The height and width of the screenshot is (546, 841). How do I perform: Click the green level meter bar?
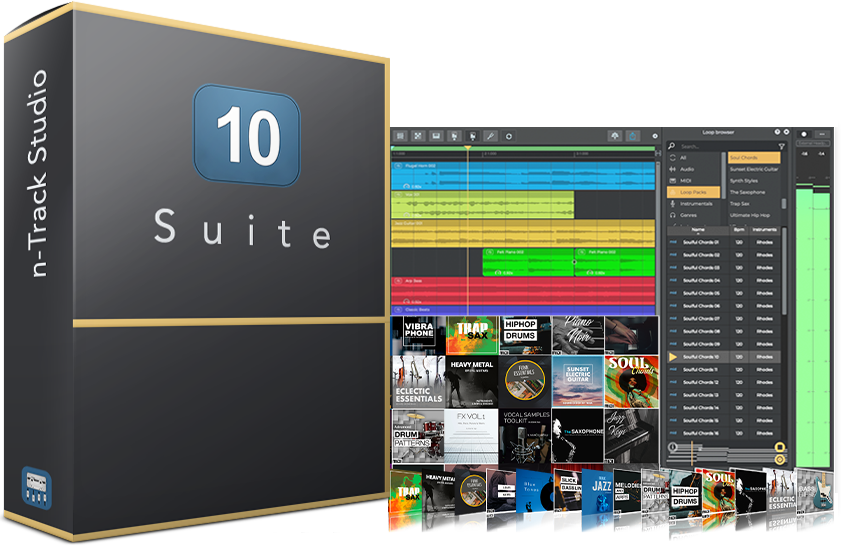[813, 327]
